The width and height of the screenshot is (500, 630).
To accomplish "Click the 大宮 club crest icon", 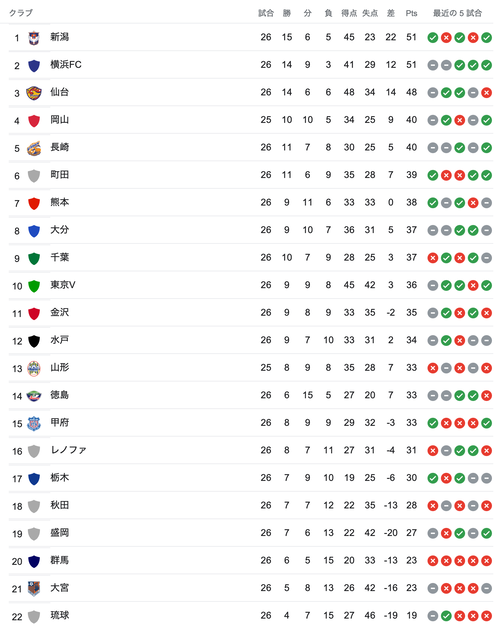I will pos(34,589).
